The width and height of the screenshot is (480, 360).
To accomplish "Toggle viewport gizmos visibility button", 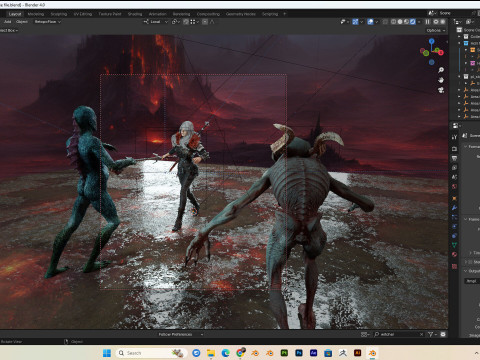I will click(355, 22).
